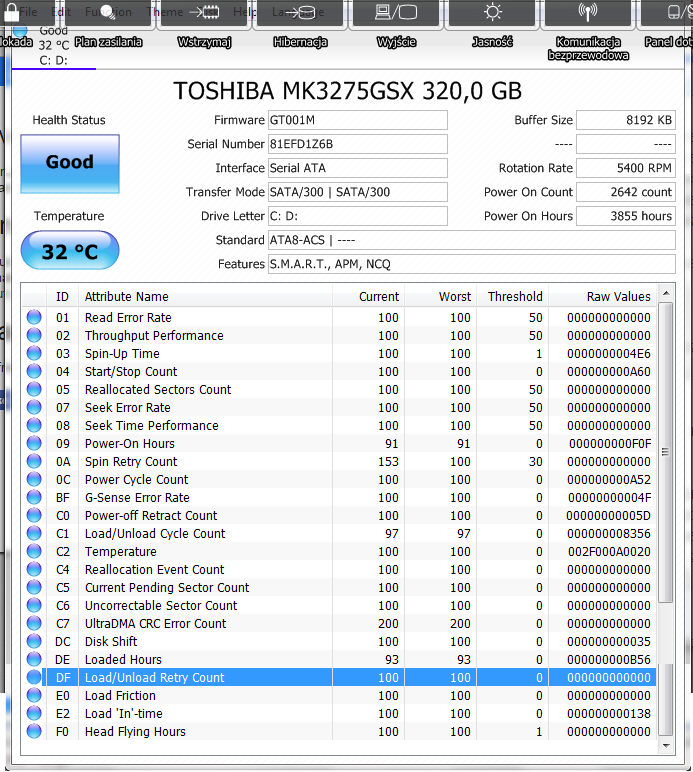693x772 pixels.
Task: Click status circle for G-Sense Error Rate
Action: (x=34, y=497)
